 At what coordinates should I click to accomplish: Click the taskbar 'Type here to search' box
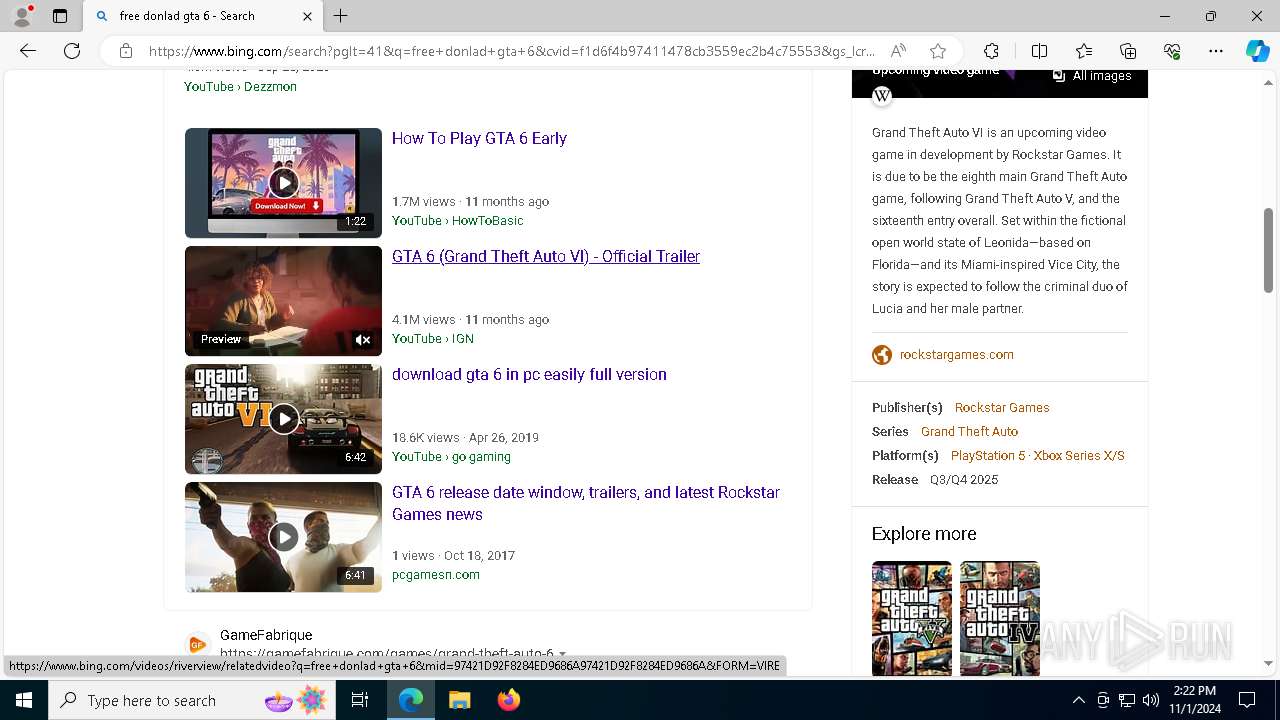coord(190,700)
